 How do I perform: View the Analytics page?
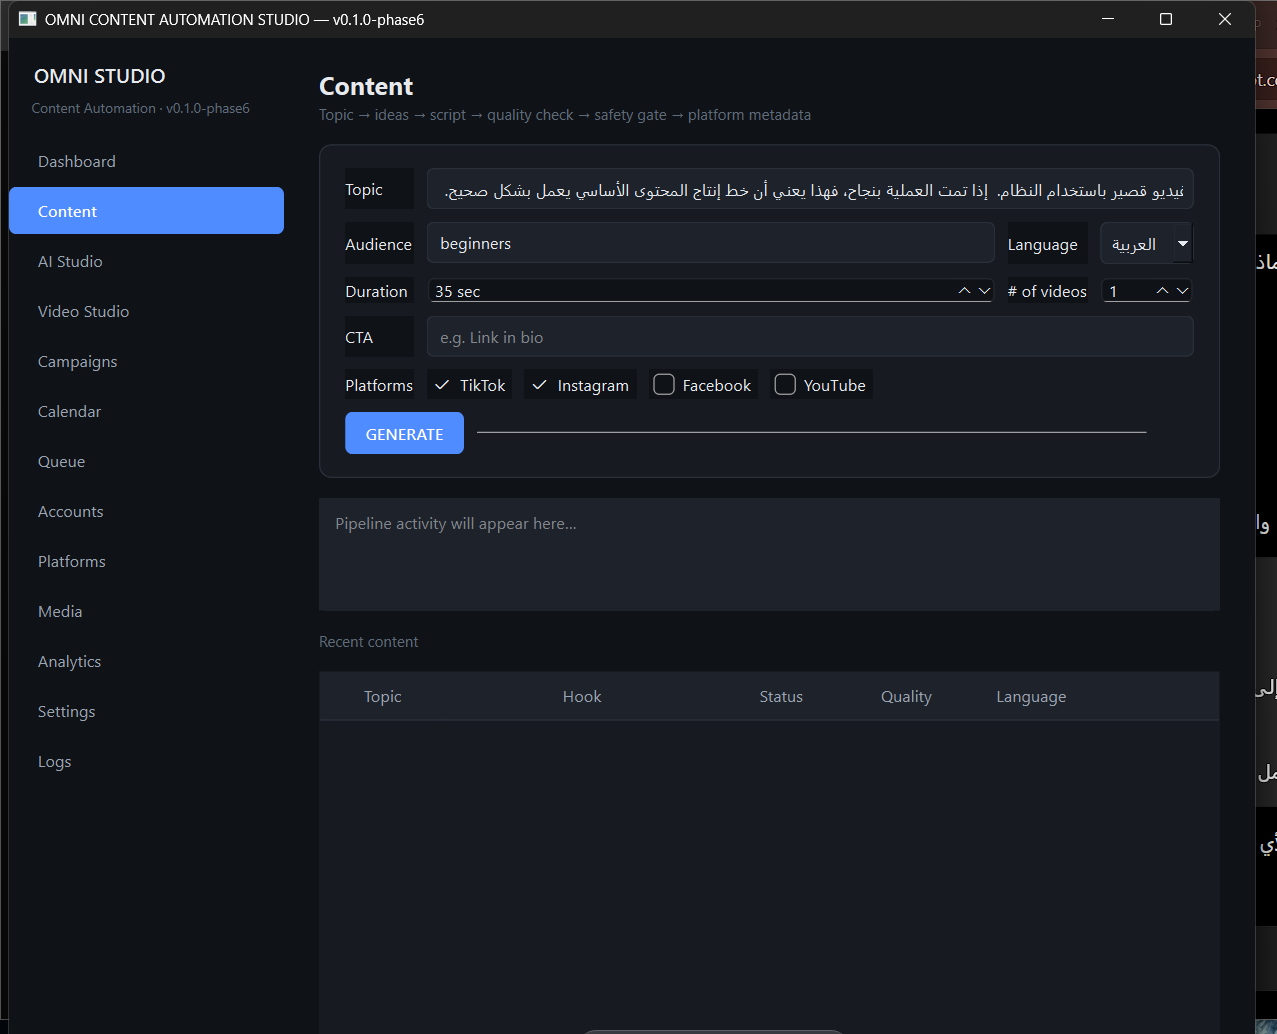tap(146, 661)
